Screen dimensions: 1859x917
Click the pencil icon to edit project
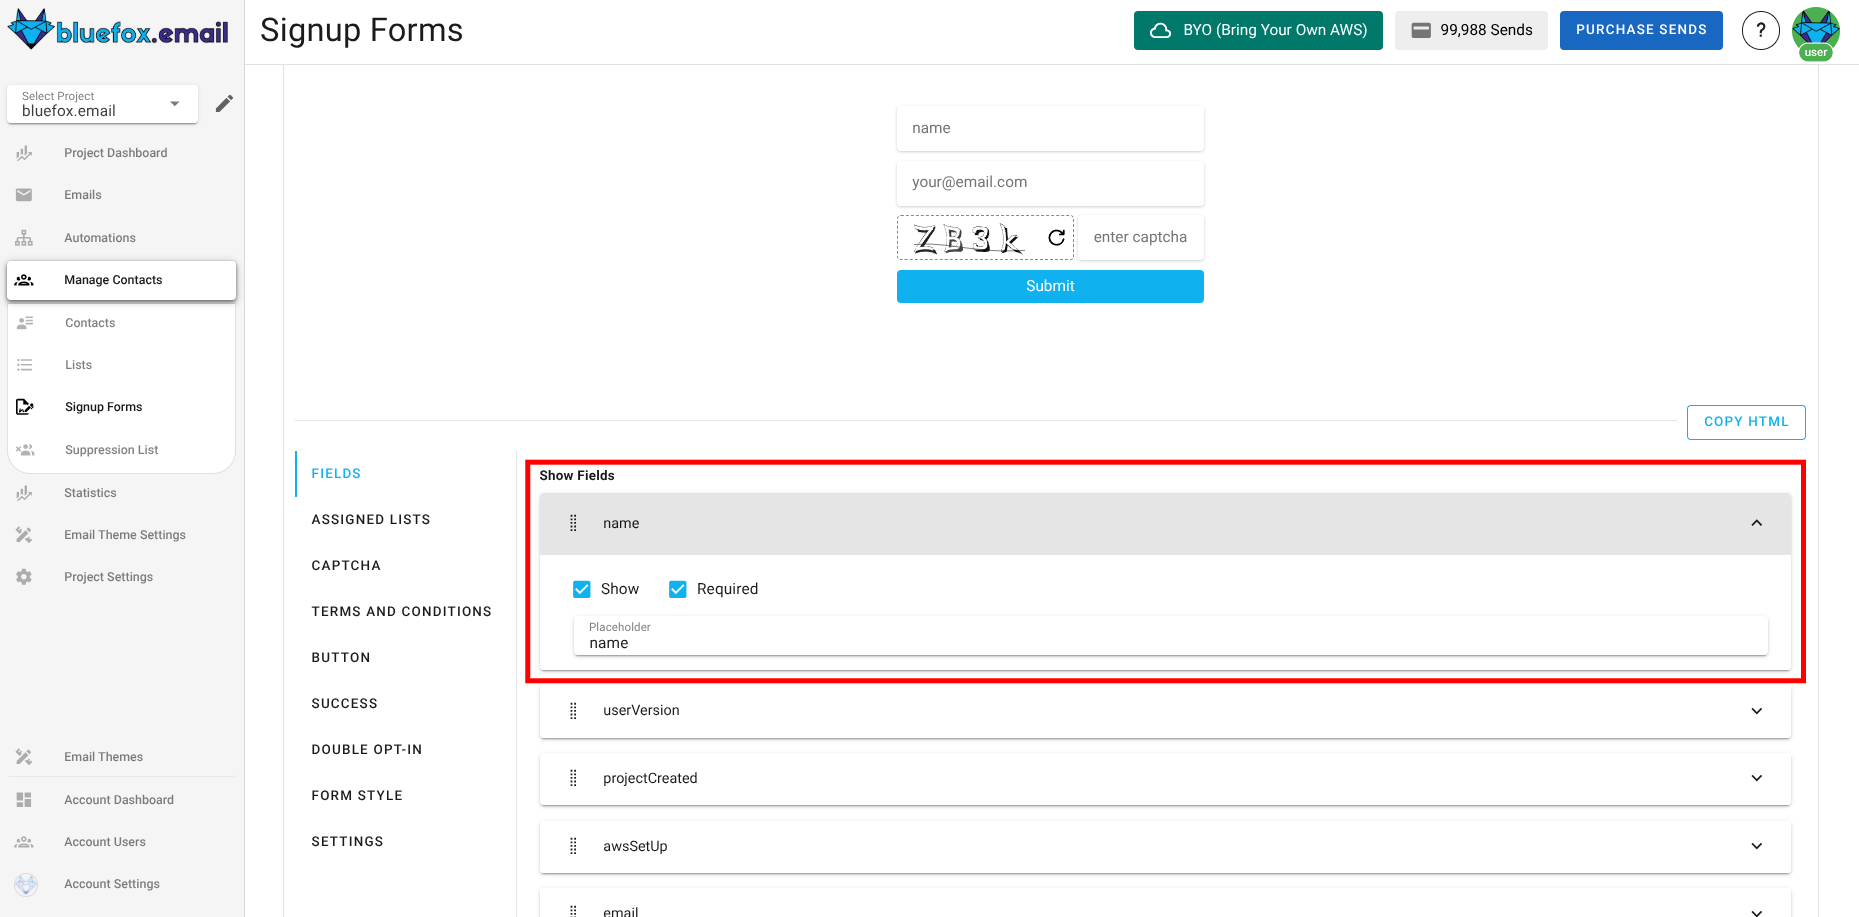pyautogui.click(x=224, y=103)
